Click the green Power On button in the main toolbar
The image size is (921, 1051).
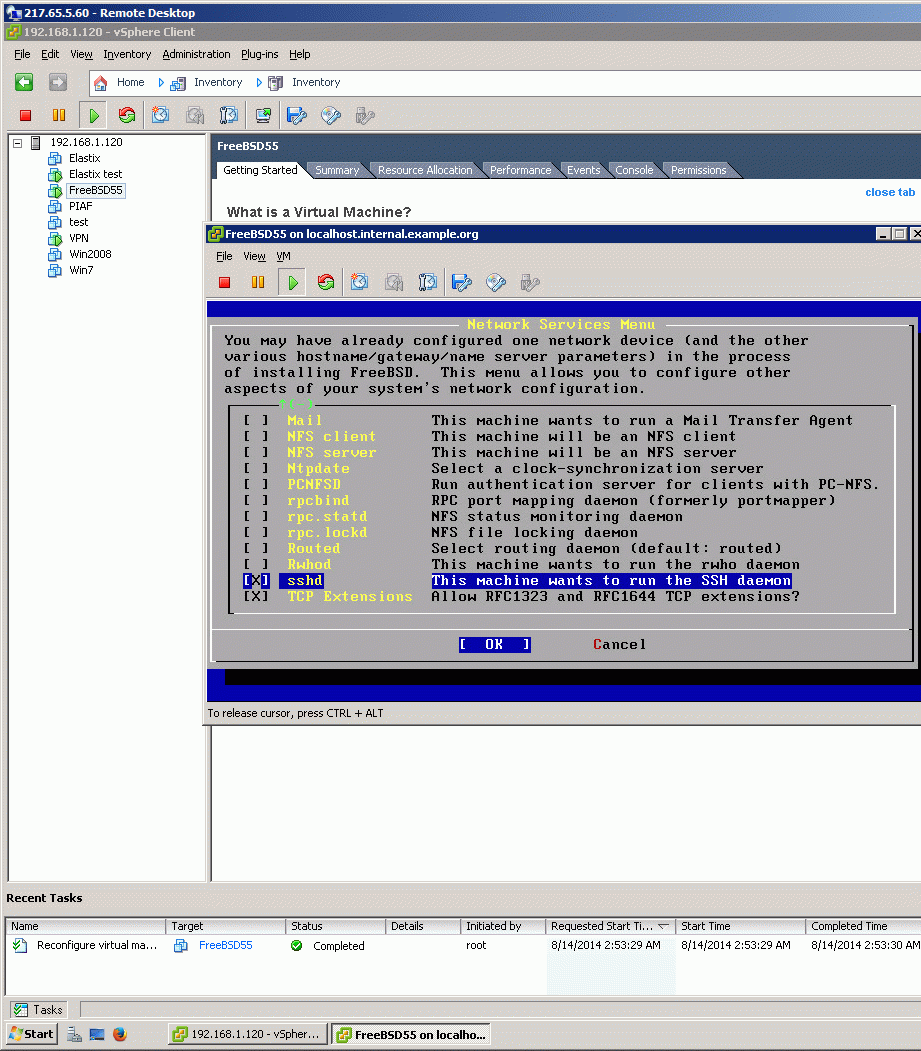point(94,115)
